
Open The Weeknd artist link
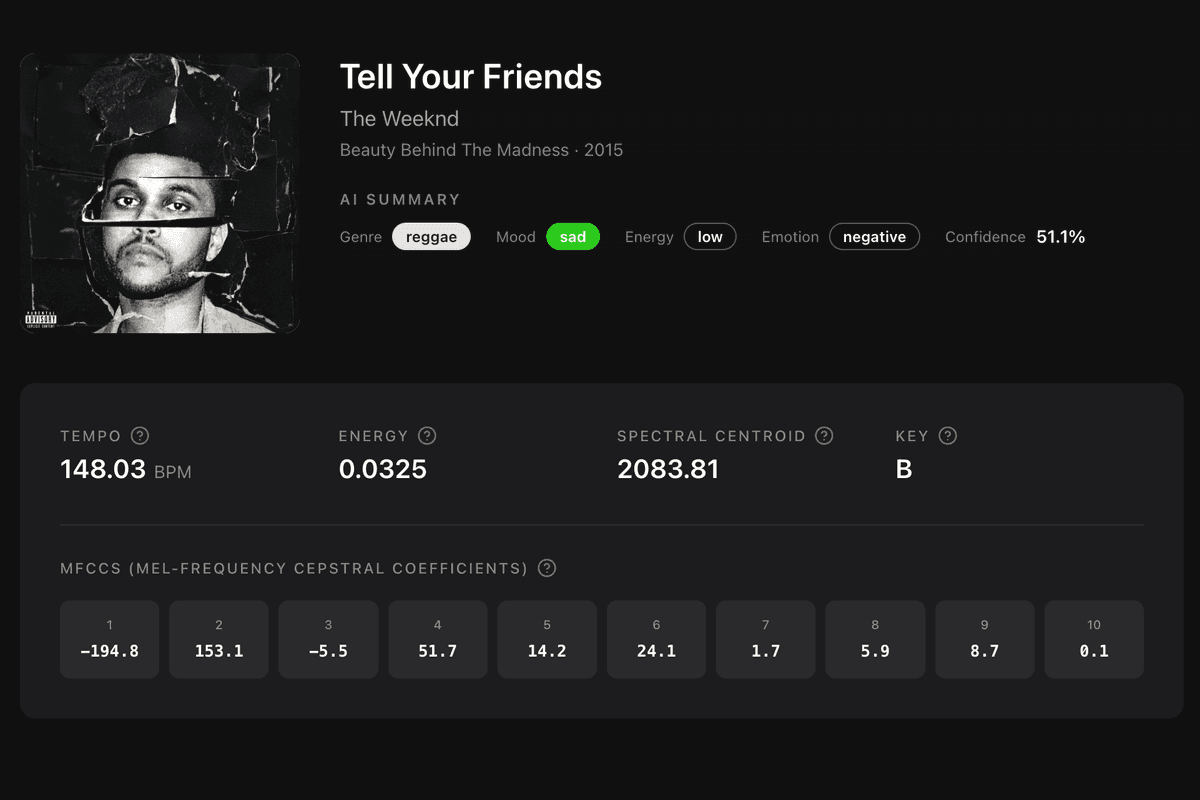[x=399, y=118]
